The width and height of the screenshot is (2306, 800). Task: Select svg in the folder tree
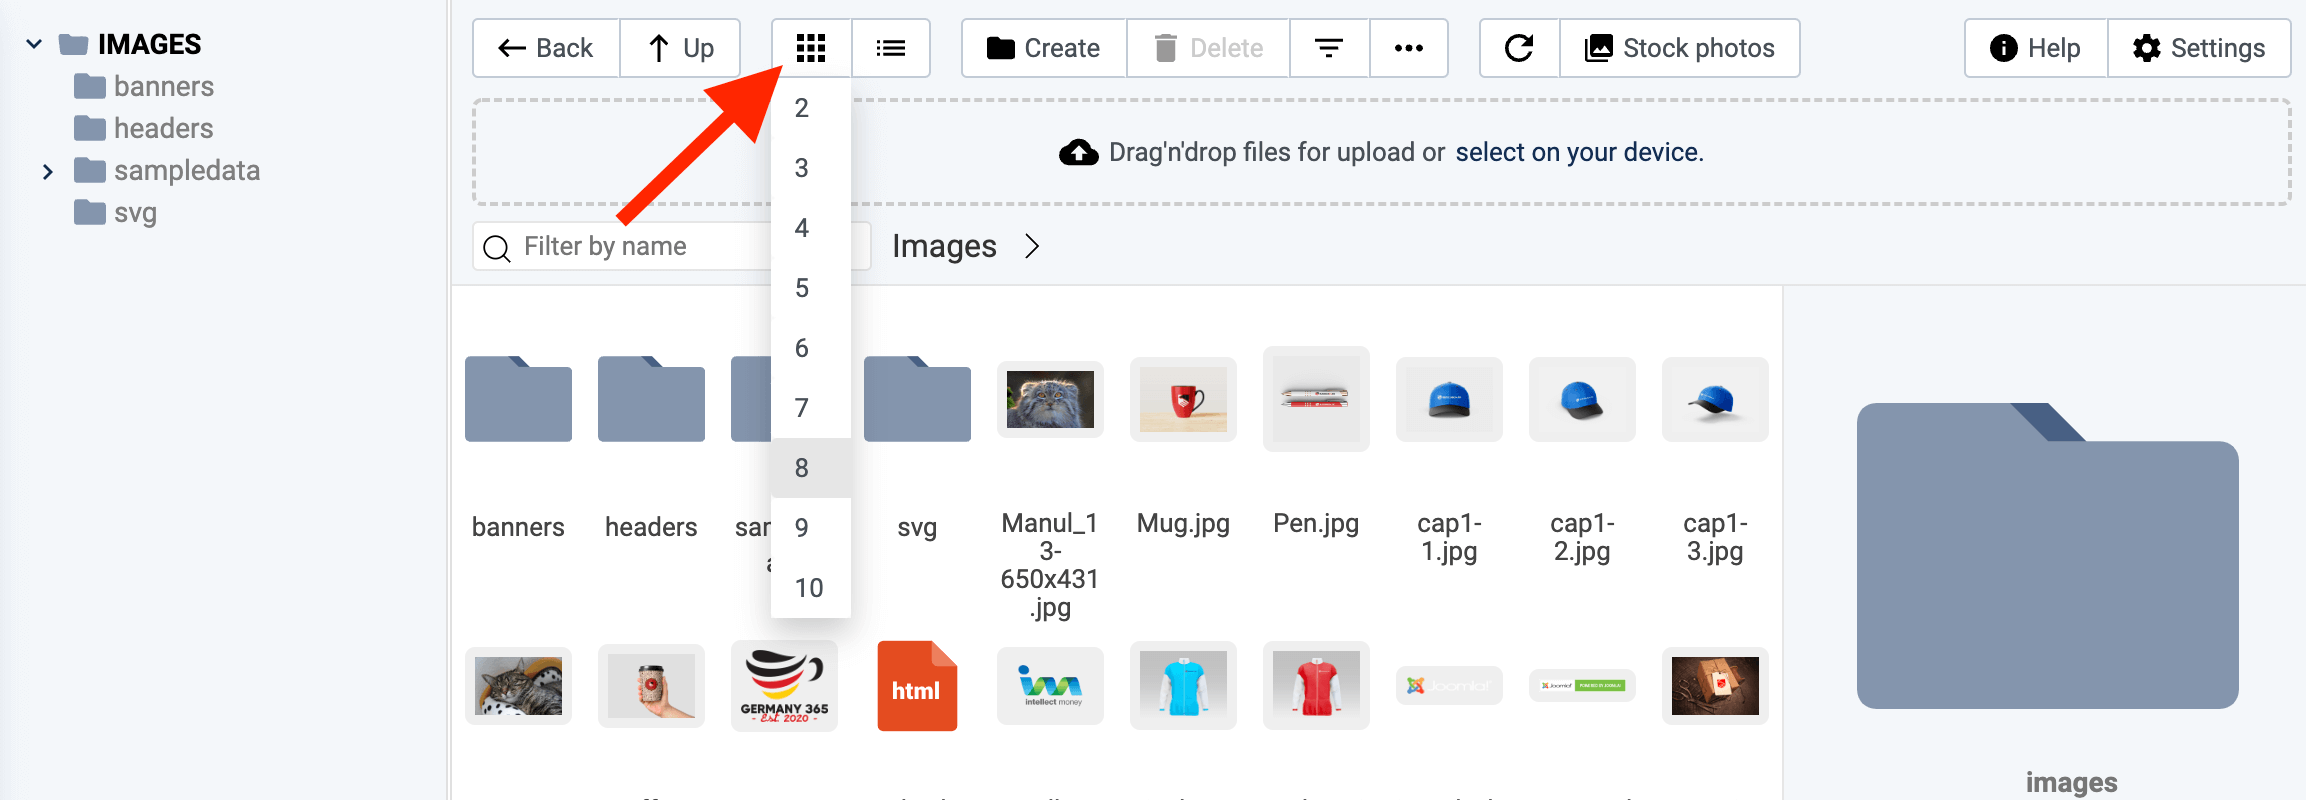(116, 212)
